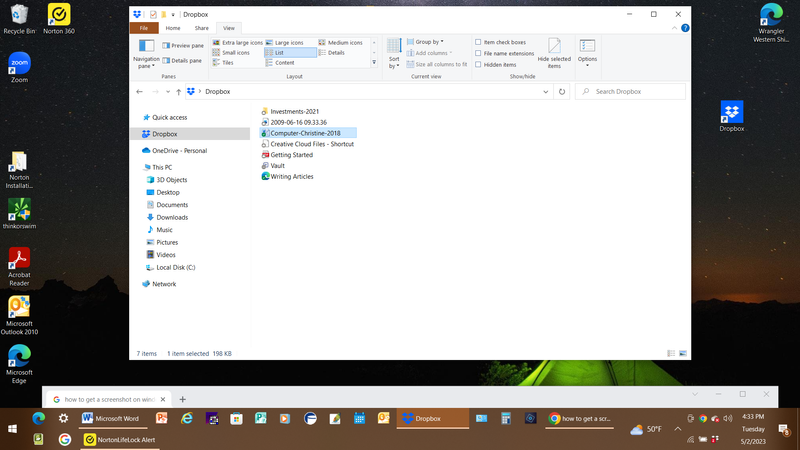Select the Getting Started PDF
The image size is (800, 450).
(287, 155)
